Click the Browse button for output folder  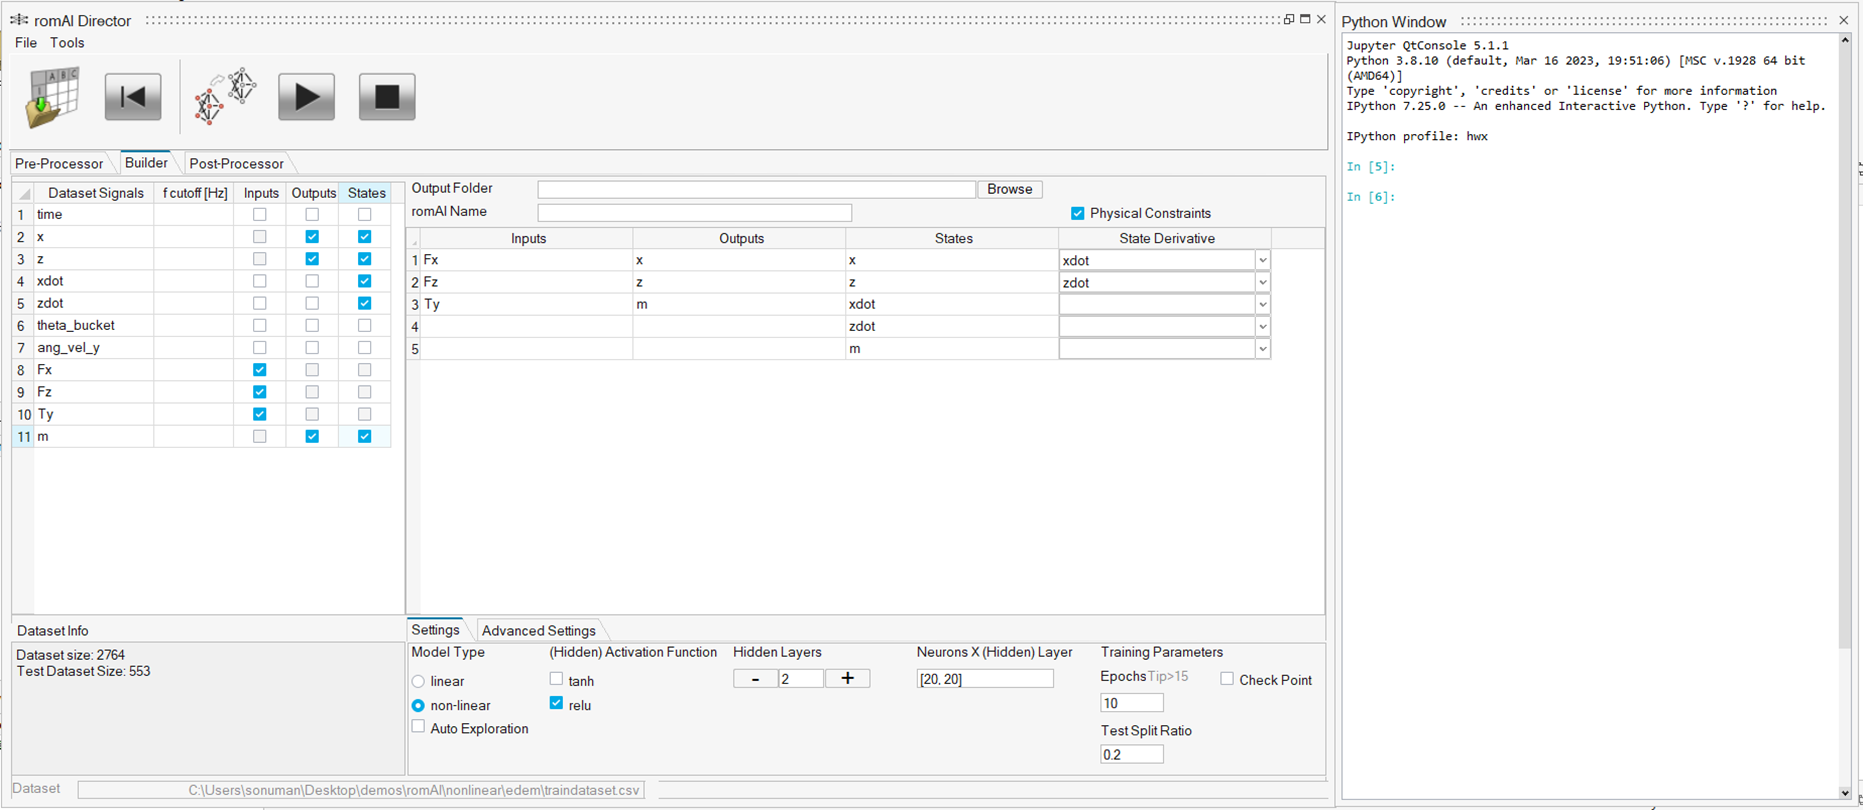(1009, 189)
